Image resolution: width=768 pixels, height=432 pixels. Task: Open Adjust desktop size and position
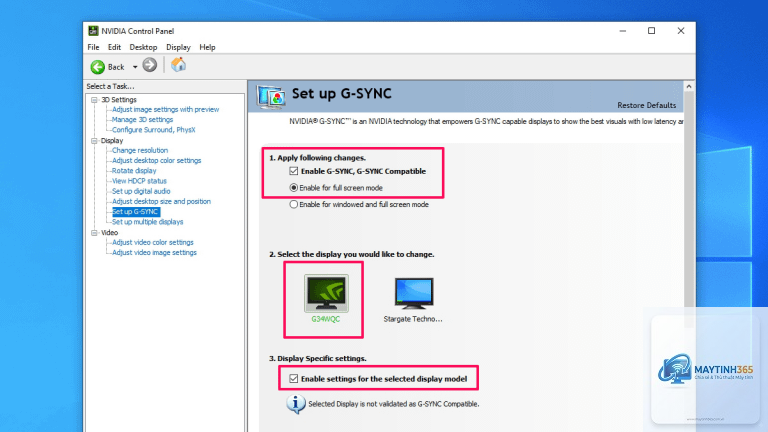161,201
